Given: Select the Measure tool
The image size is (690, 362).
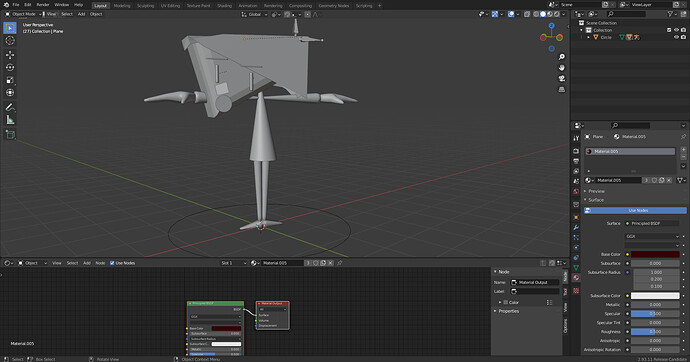Looking at the screenshot, I should point(10,120).
